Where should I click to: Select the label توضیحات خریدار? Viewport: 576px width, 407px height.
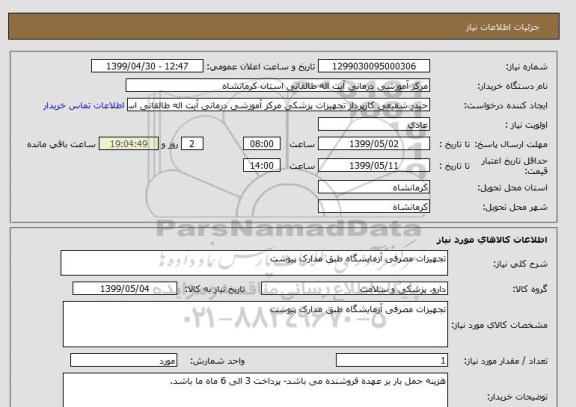(x=517, y=397)
